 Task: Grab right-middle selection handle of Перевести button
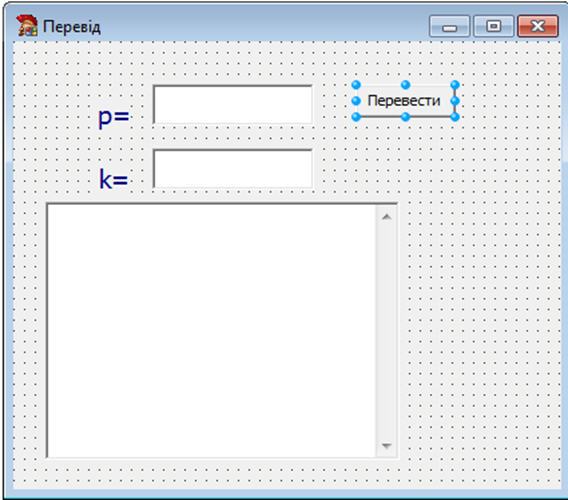click(x=455, y=101)
